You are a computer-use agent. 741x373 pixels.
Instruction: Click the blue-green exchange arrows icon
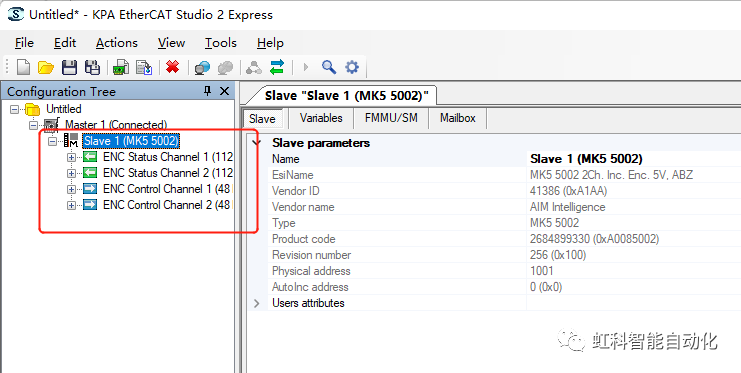pos(277,67)
